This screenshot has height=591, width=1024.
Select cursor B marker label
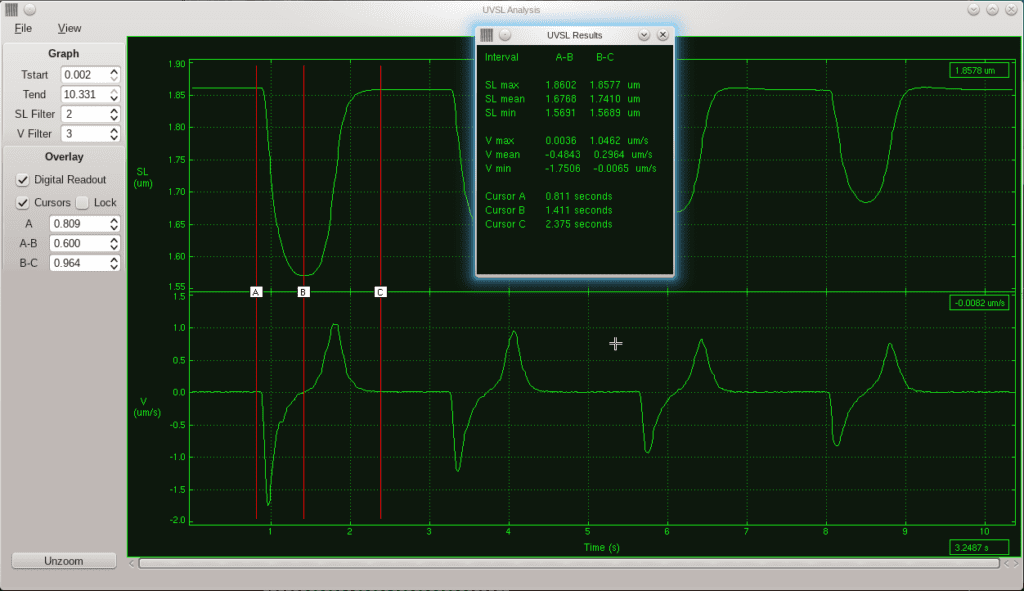[x=303, y=292]
